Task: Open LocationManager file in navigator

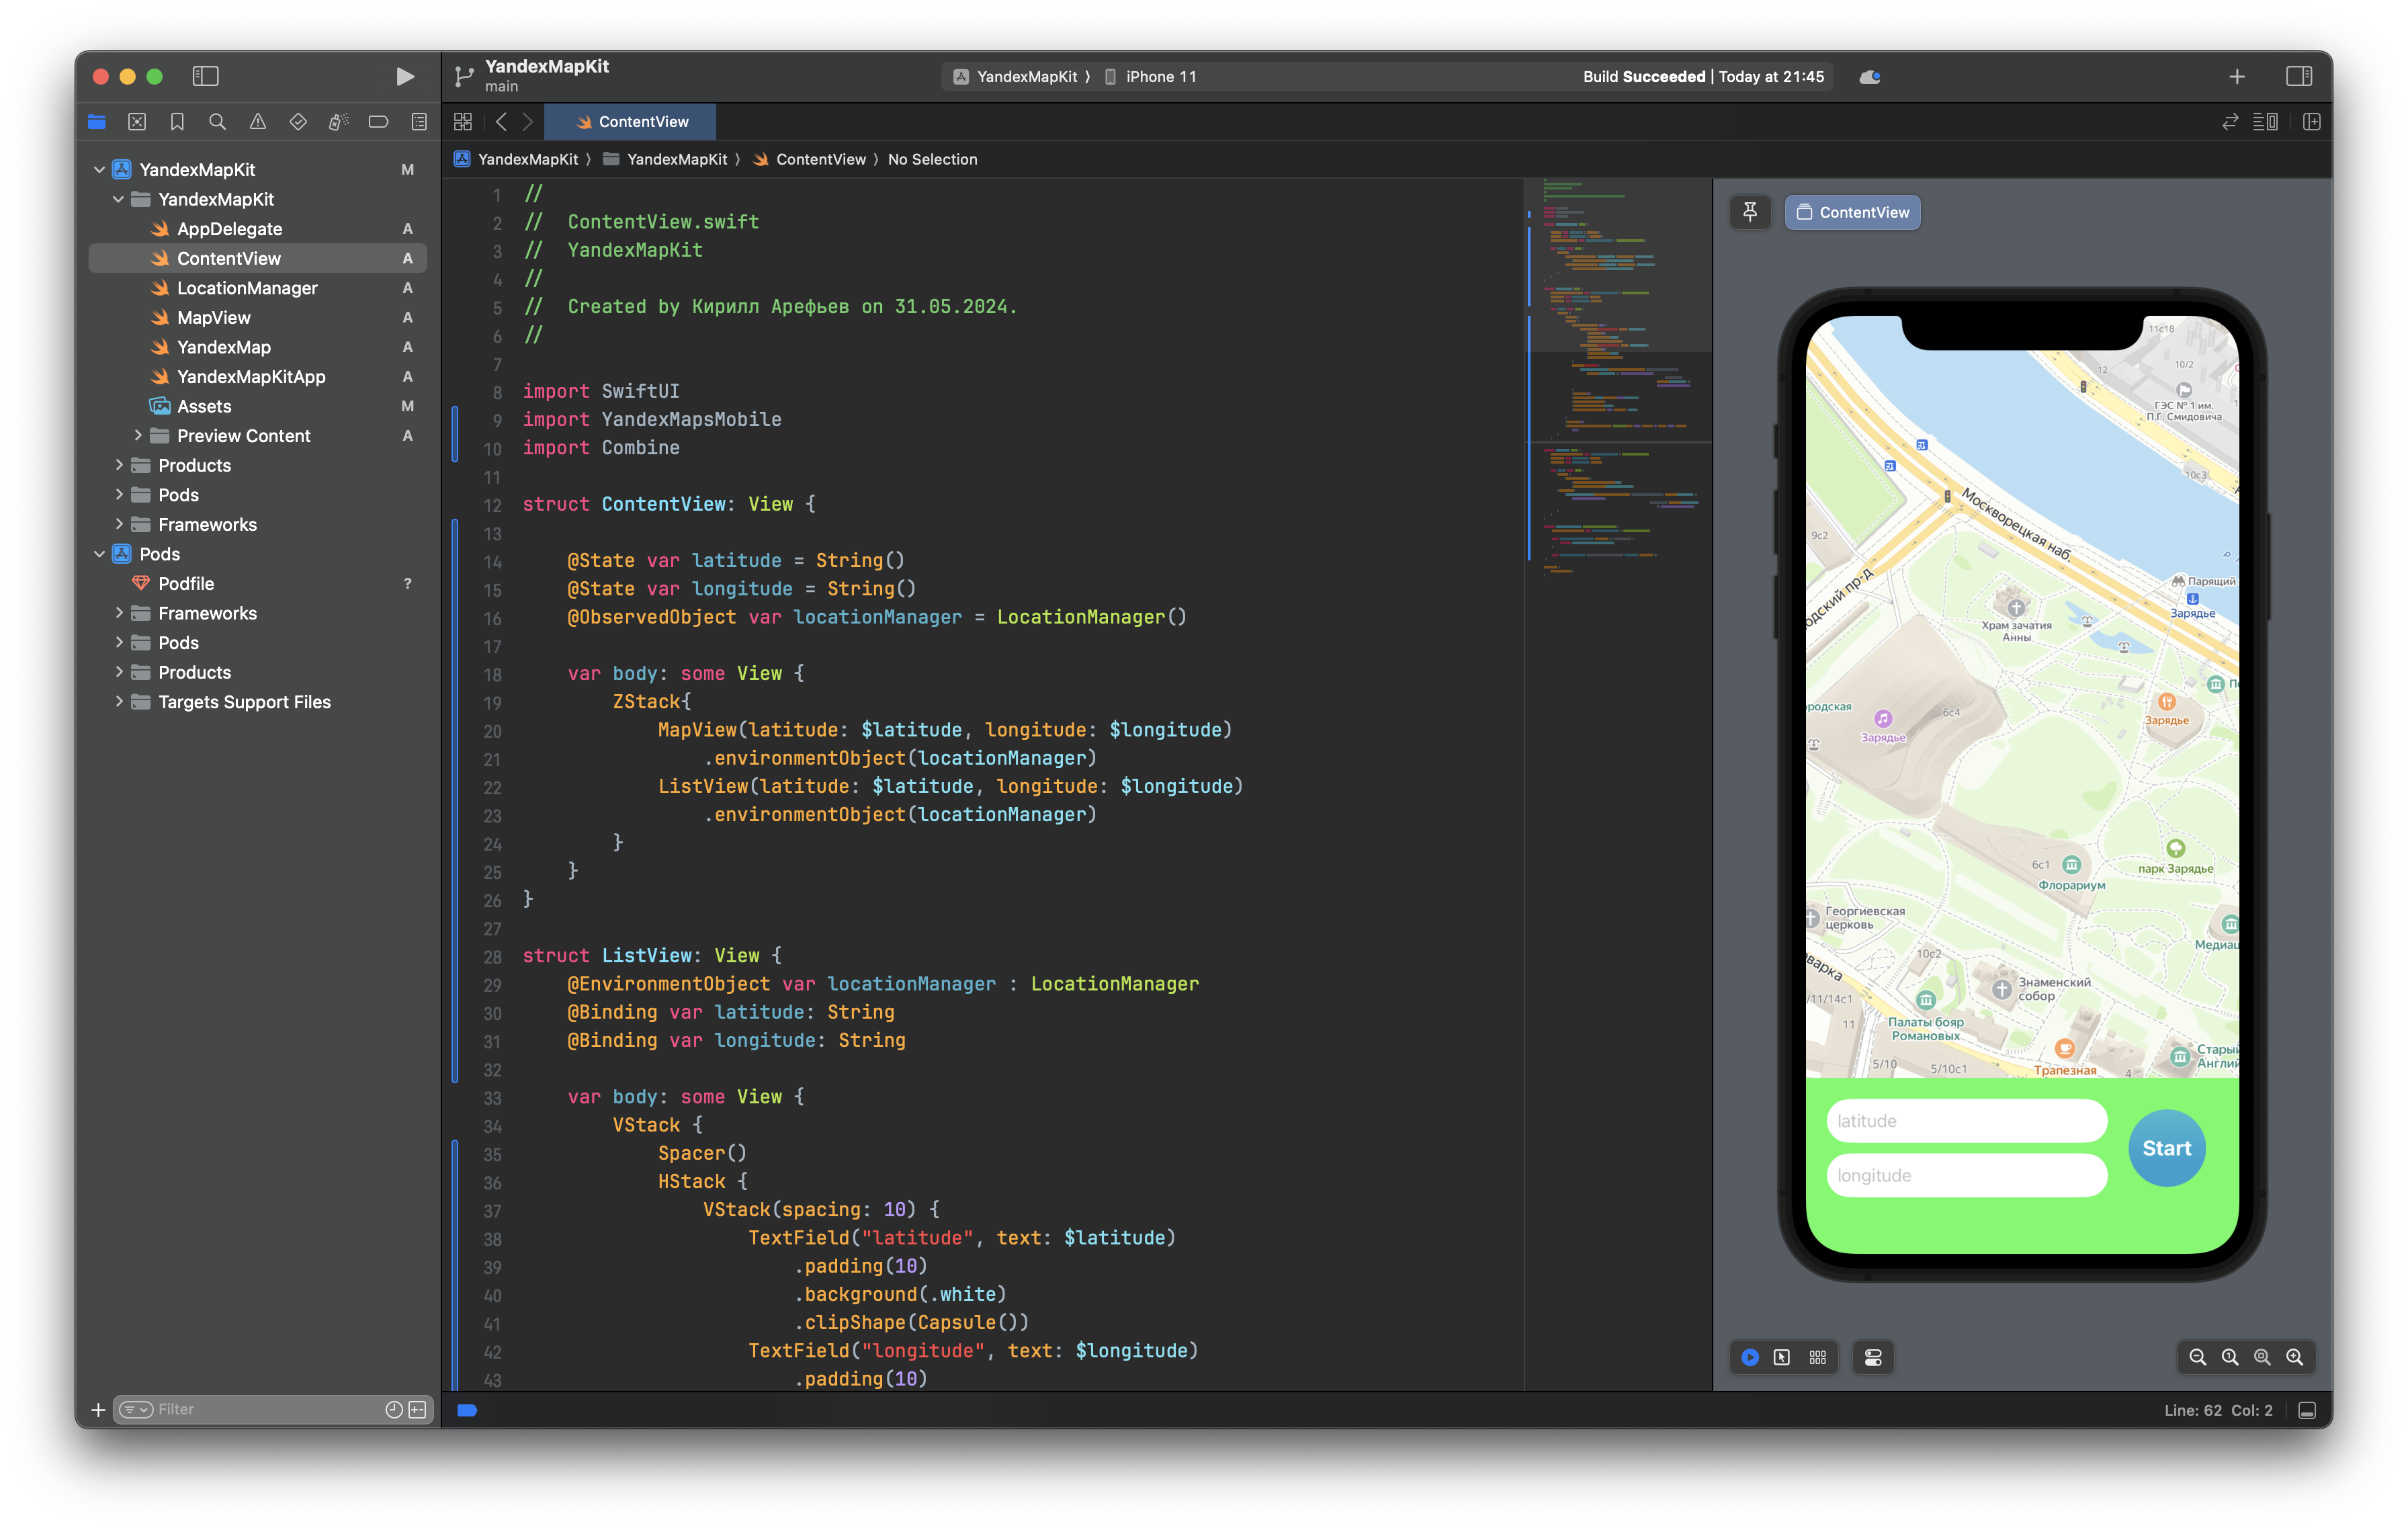Action: 247,288
